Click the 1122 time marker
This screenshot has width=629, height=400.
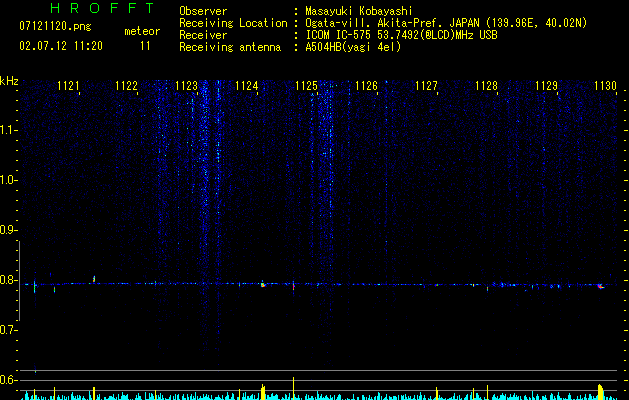[126, 86]
